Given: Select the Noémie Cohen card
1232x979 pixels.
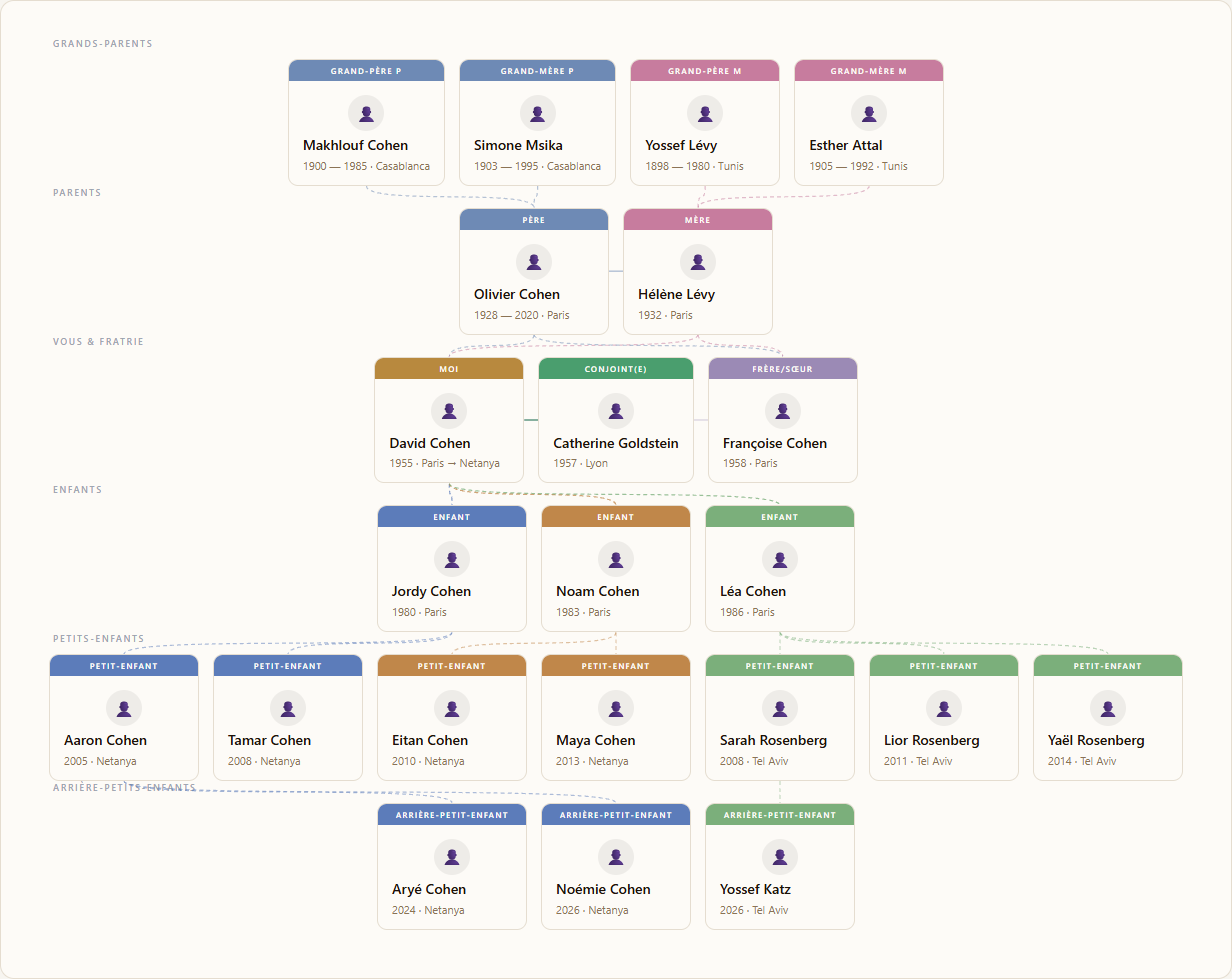Looking at the screenshot, I should (616, 866).
